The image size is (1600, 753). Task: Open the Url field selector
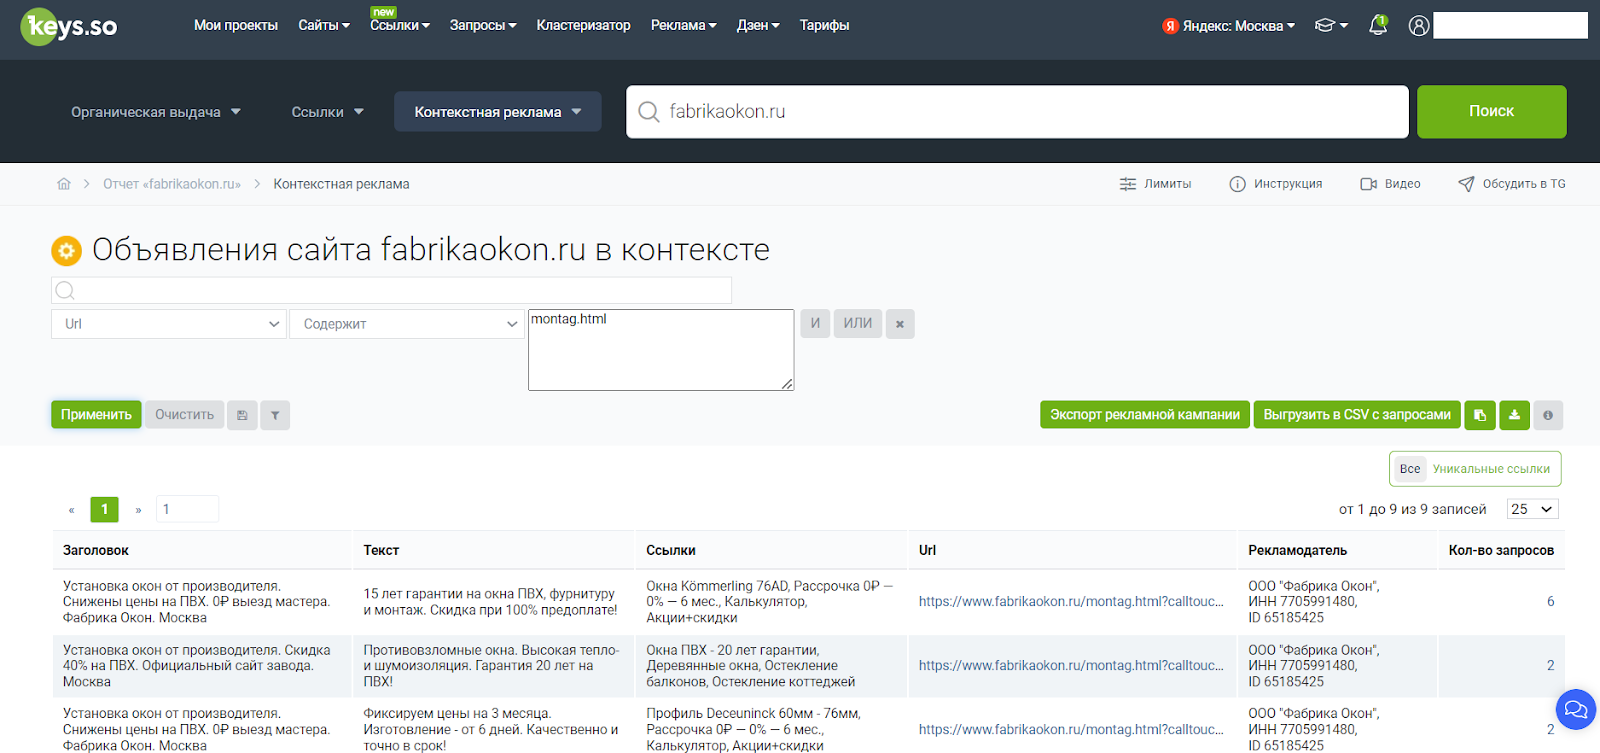169,324
